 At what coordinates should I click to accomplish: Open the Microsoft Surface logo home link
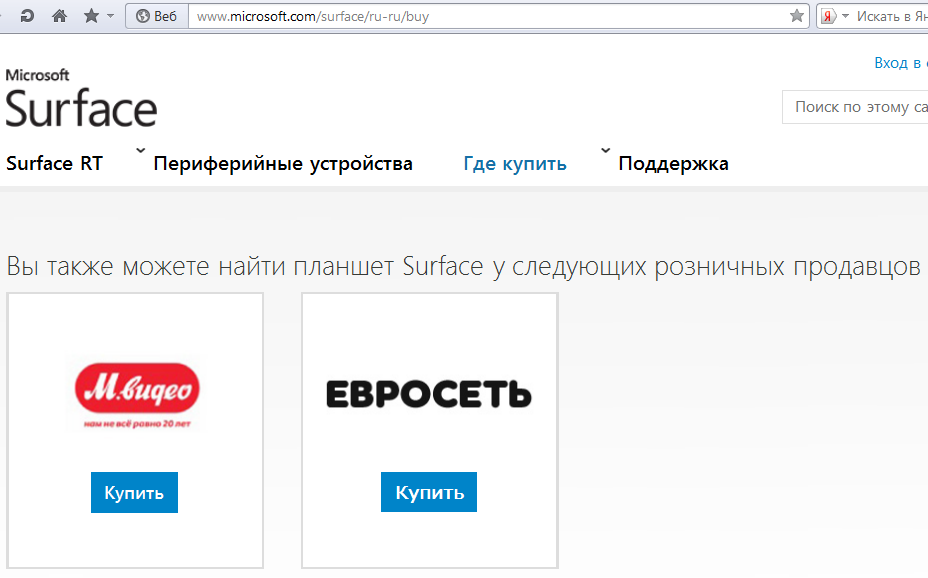click(x=81, y=98)
